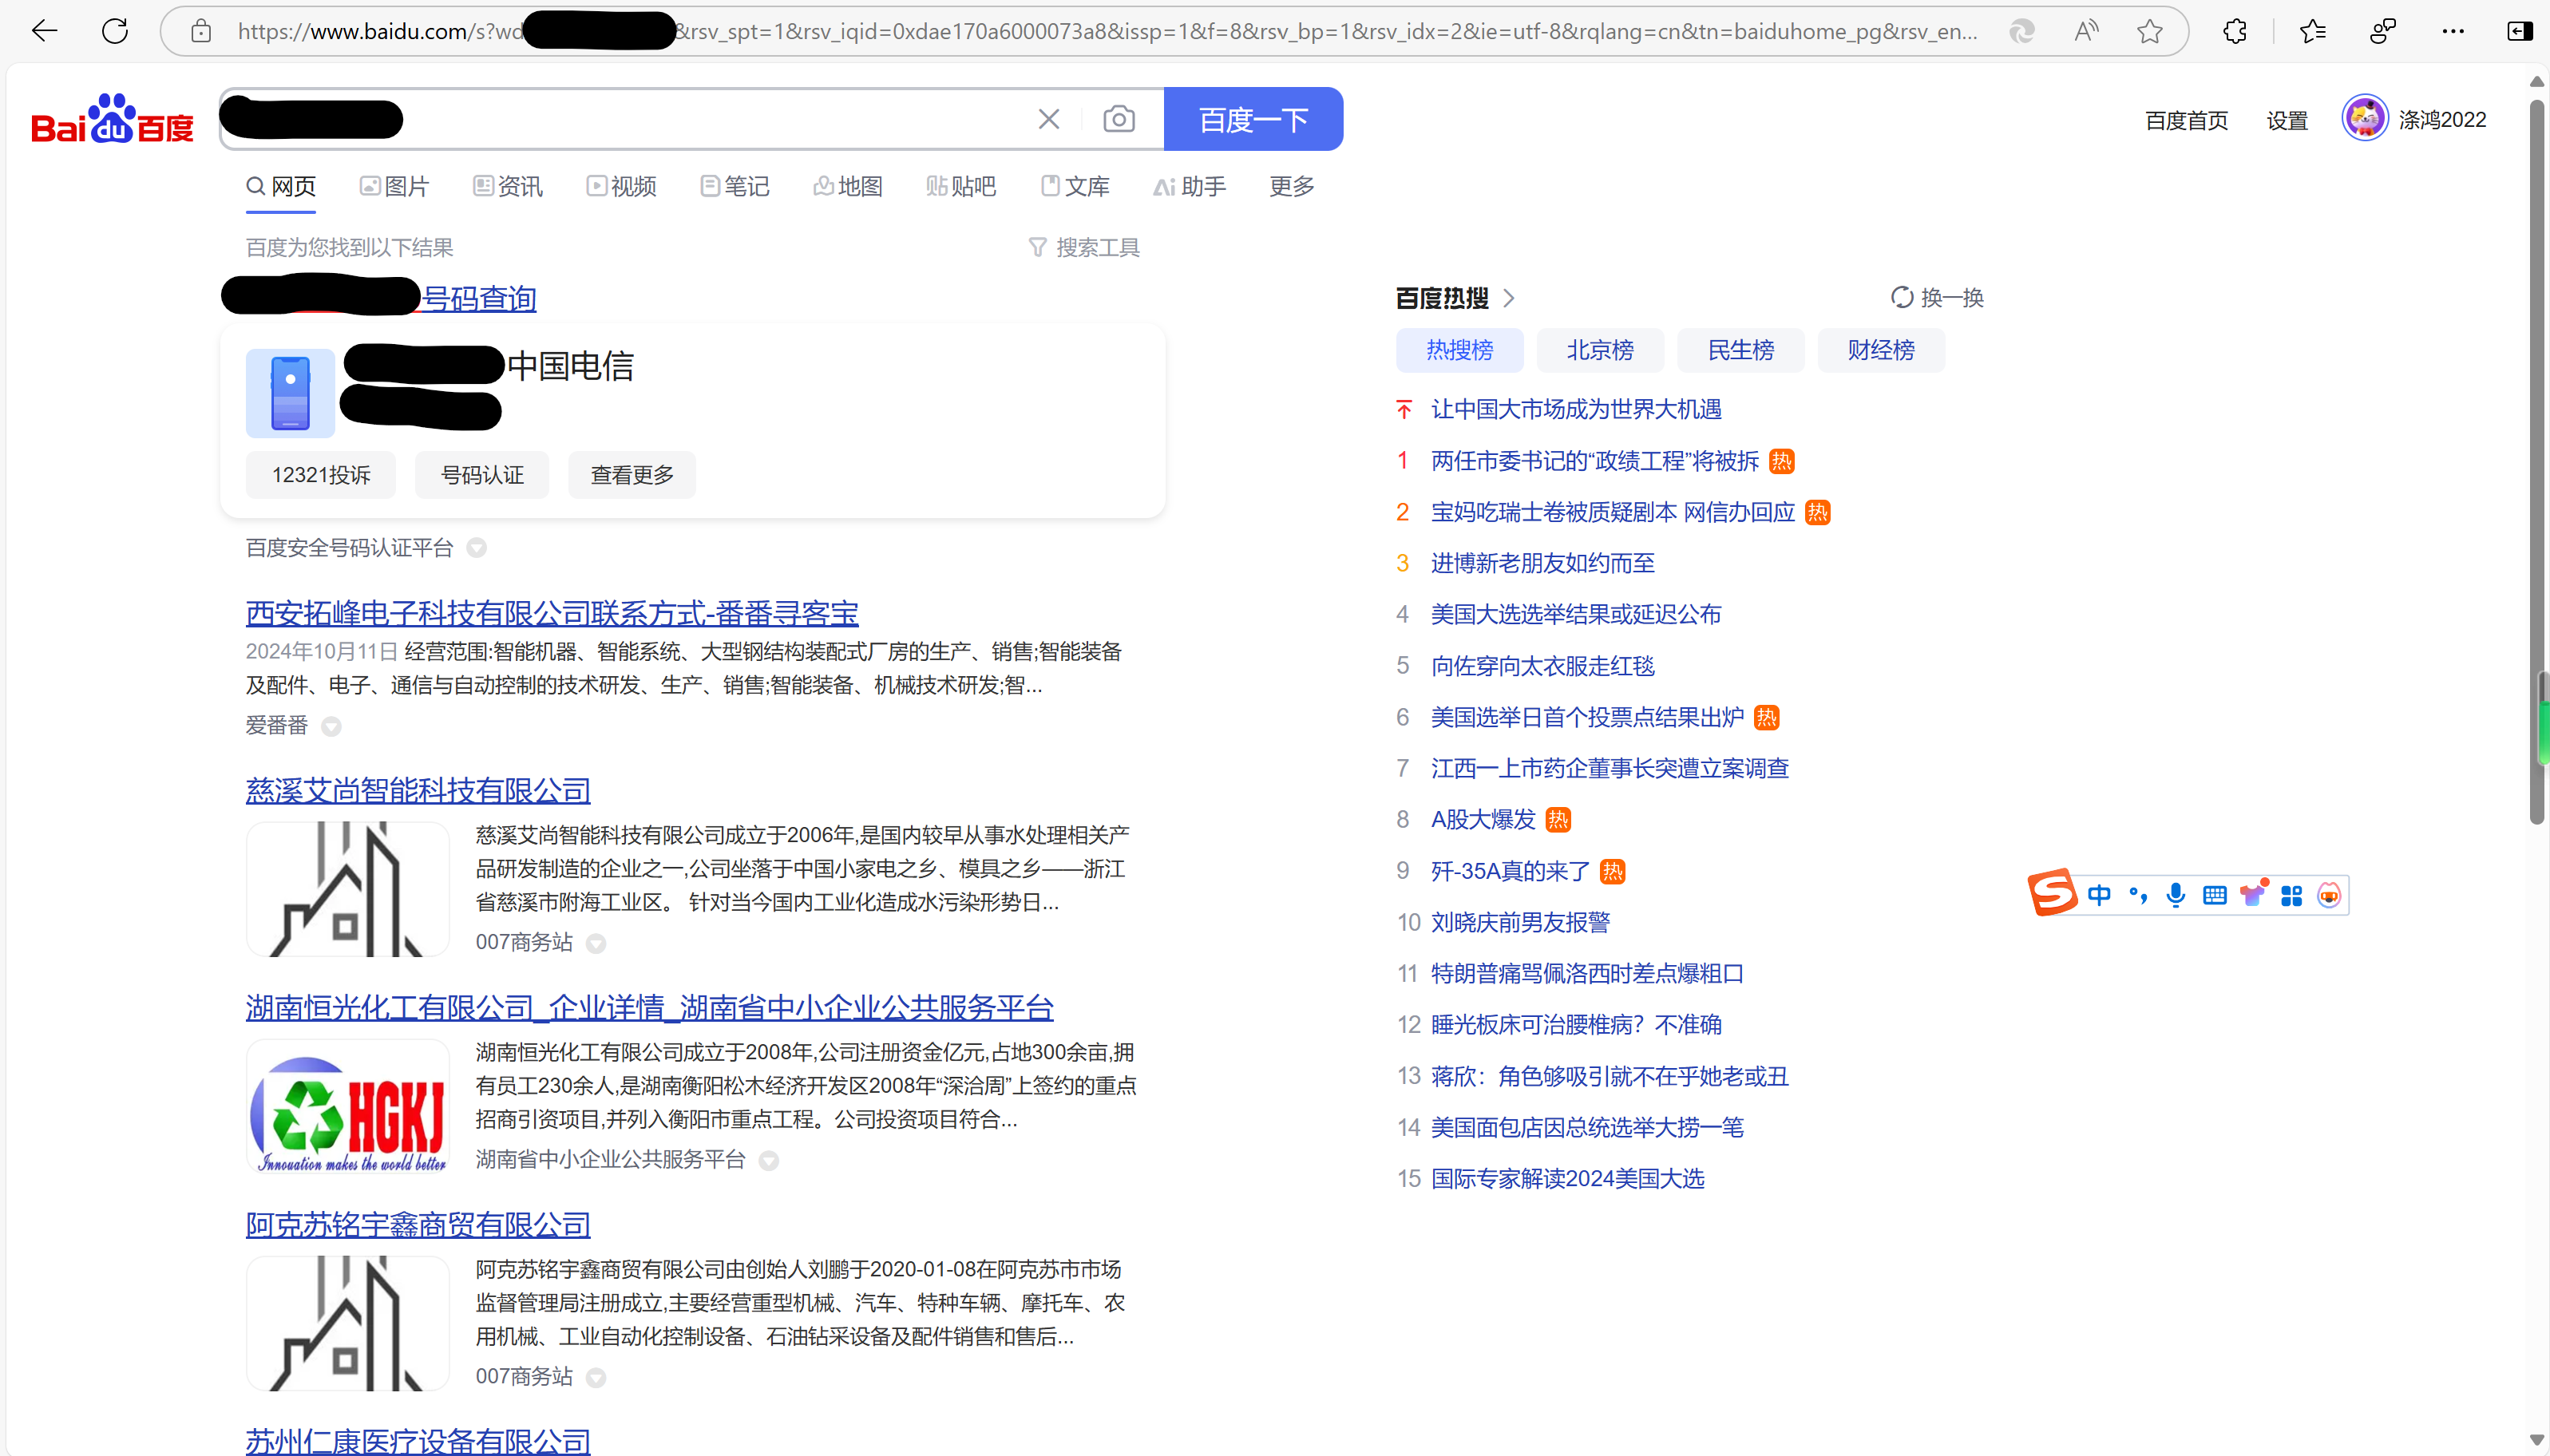Click the 百度一下 search button
This screenshot has height=1456, width=2550.
[1253, 119]
